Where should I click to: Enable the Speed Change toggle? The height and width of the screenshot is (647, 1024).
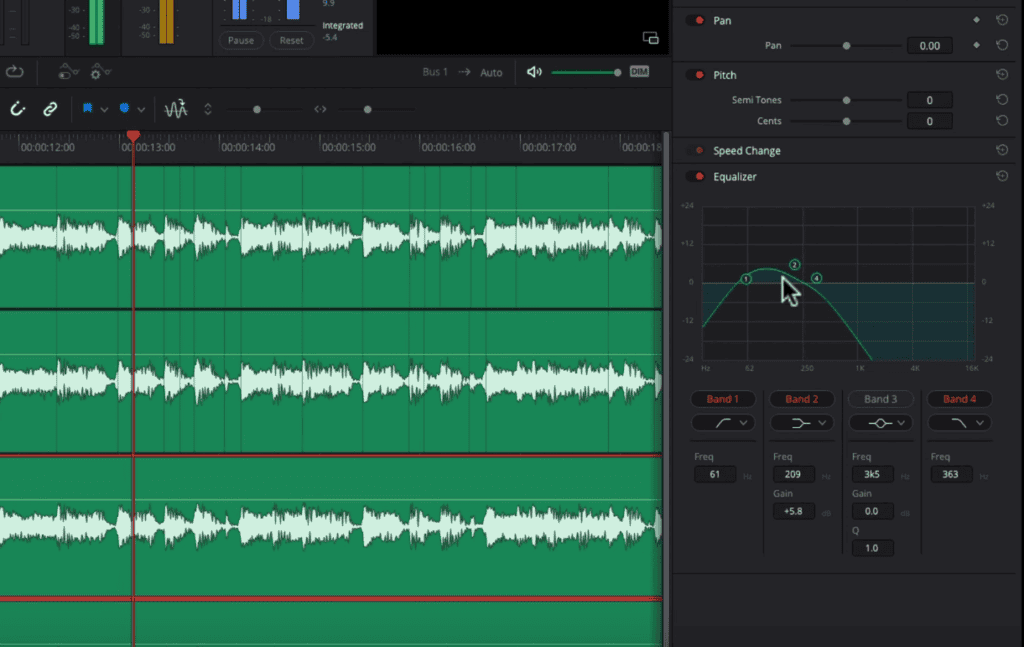(696, 151)
